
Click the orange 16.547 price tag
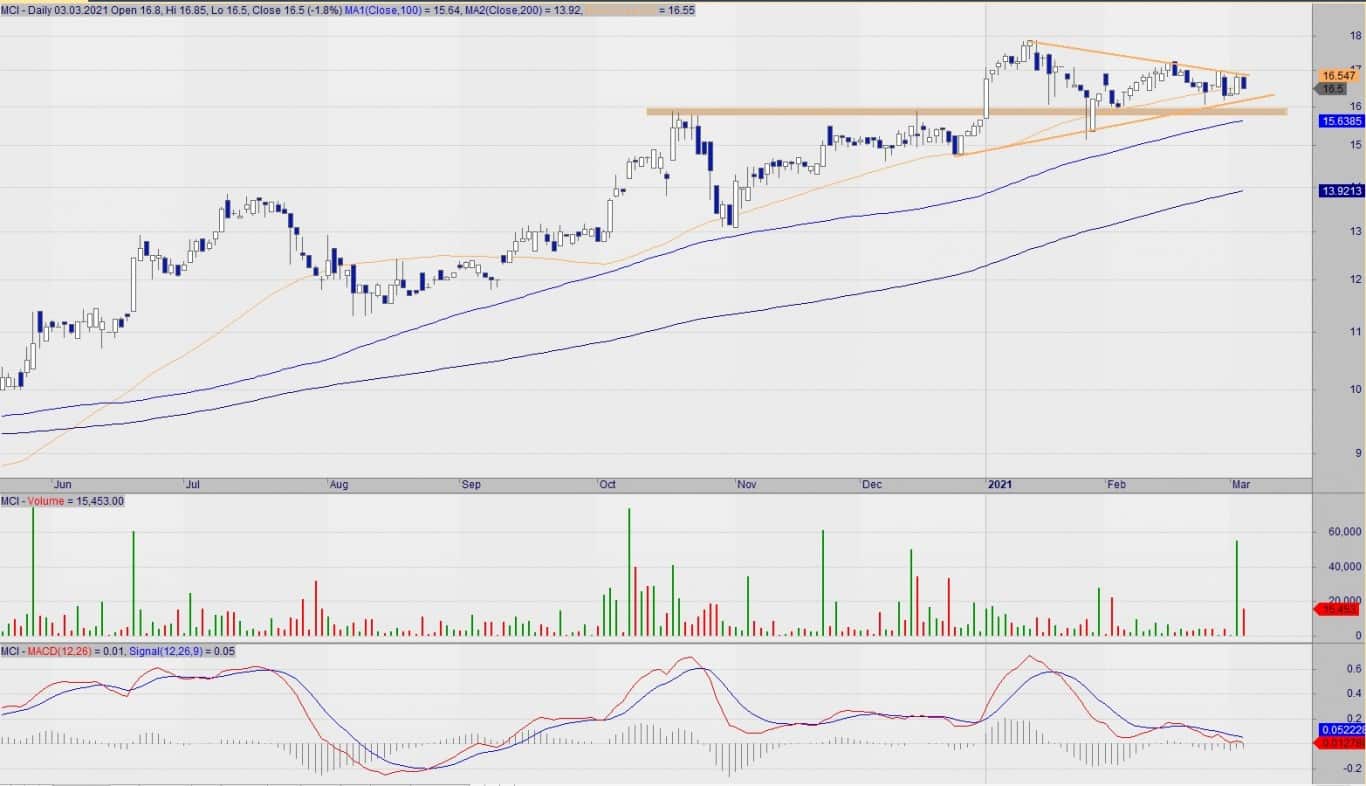(1337, 76)
